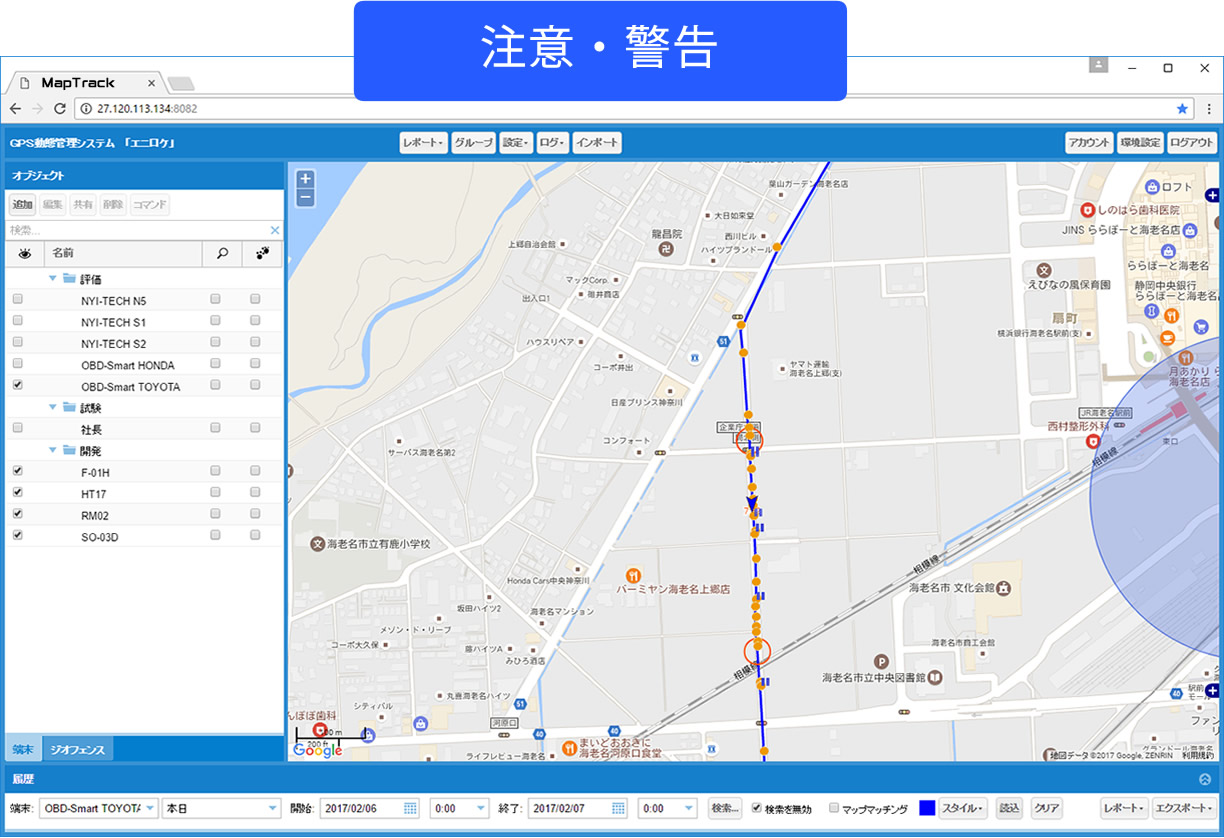The height and width of the screenshot is (838, 1224).
Task: Open the エクスポート dropdown
Action: 1184,808
